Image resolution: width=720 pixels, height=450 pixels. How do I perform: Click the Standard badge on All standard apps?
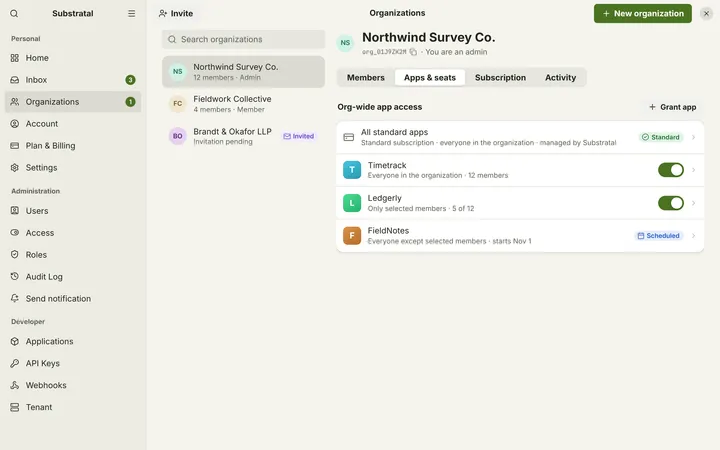click(x=660, y=137)
